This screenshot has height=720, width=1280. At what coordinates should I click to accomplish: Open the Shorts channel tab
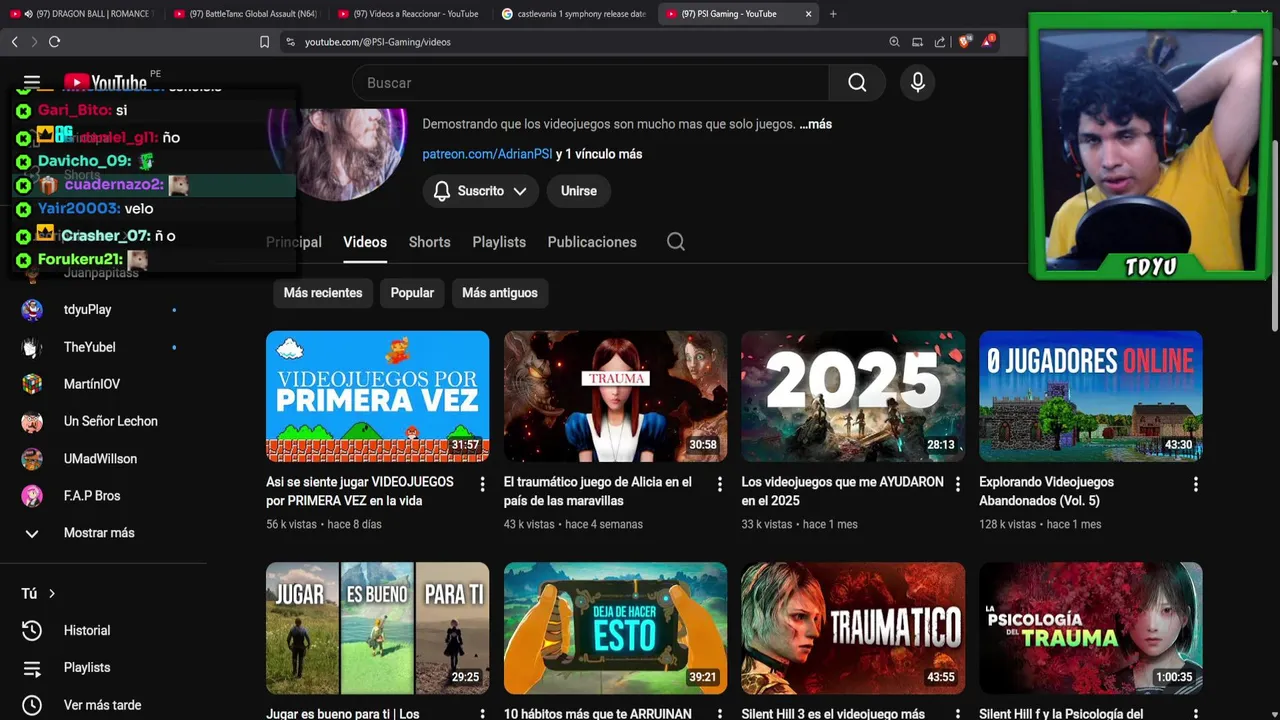point(430,242)
